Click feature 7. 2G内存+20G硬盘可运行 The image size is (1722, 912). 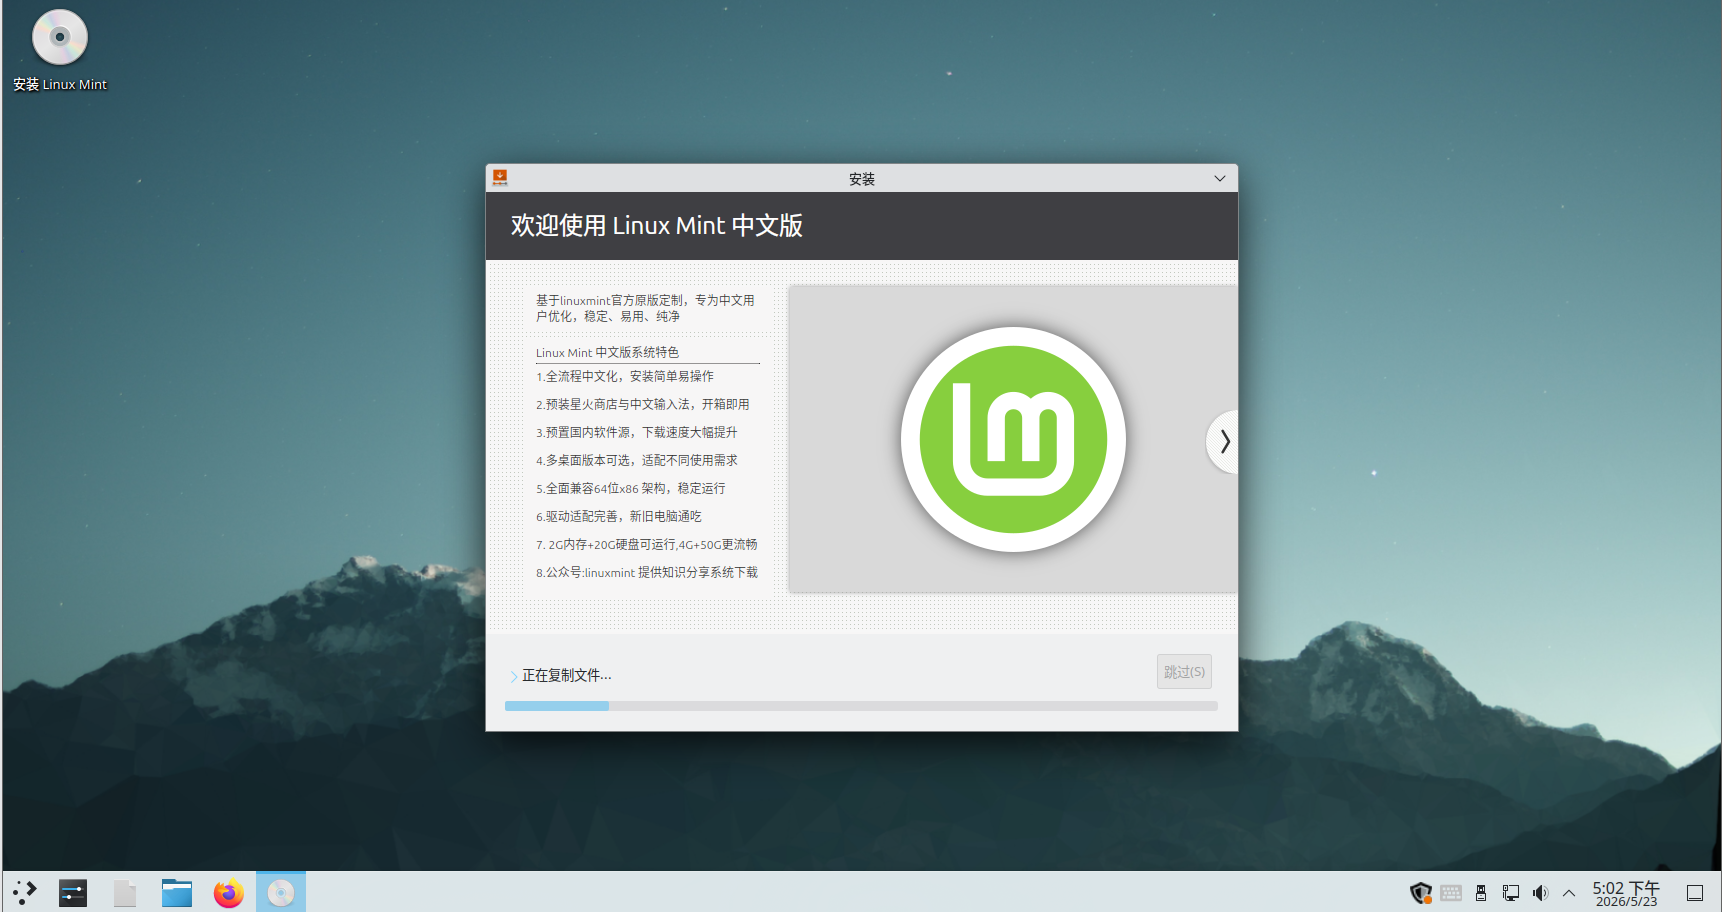(x=647, y=544)
